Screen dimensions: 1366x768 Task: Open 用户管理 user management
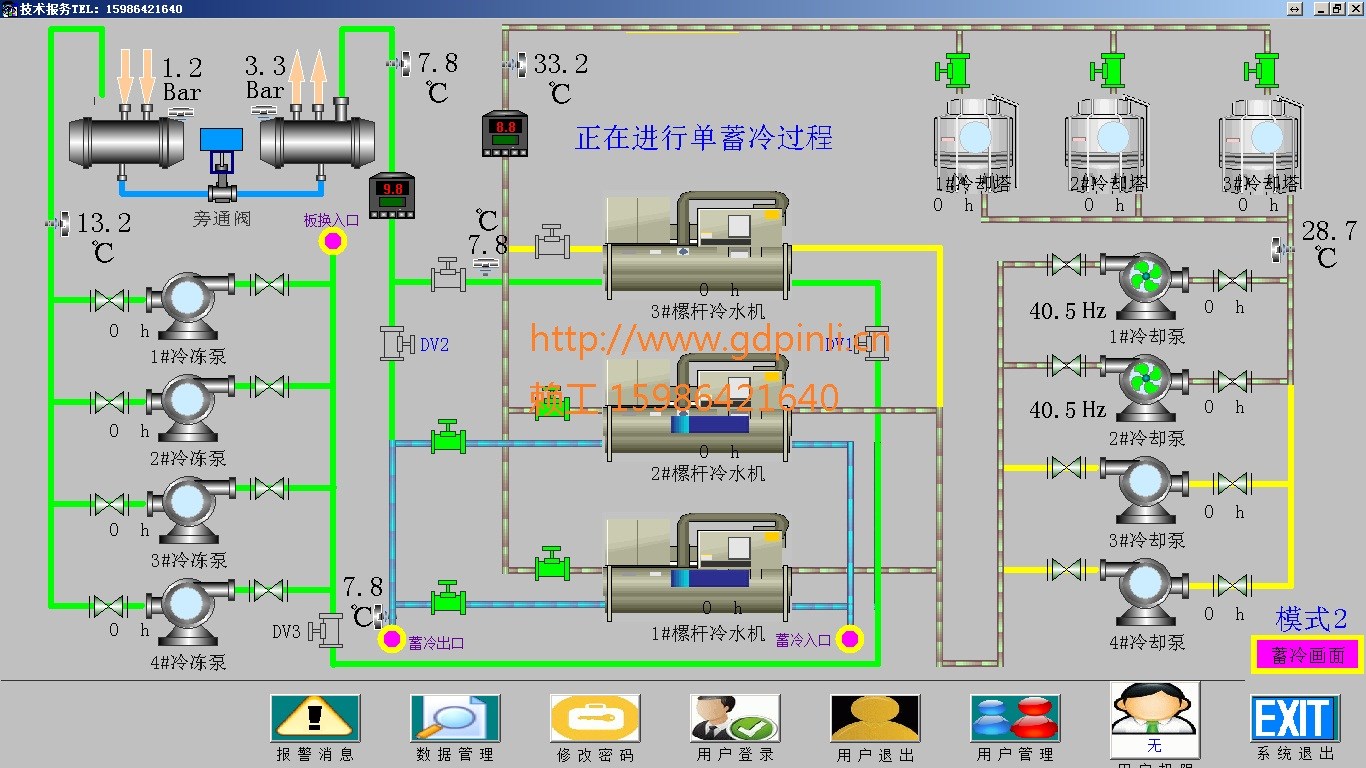(1015, 718)
